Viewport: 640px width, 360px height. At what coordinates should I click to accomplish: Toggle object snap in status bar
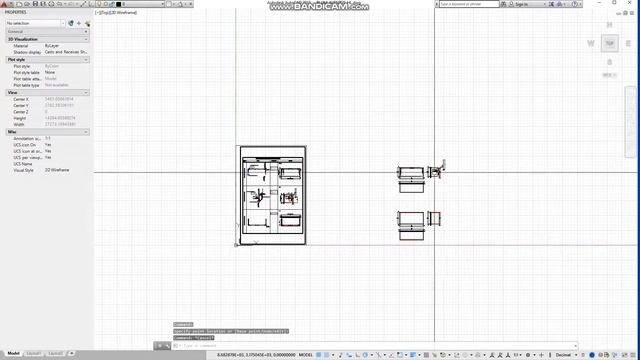tap(400, 355)
